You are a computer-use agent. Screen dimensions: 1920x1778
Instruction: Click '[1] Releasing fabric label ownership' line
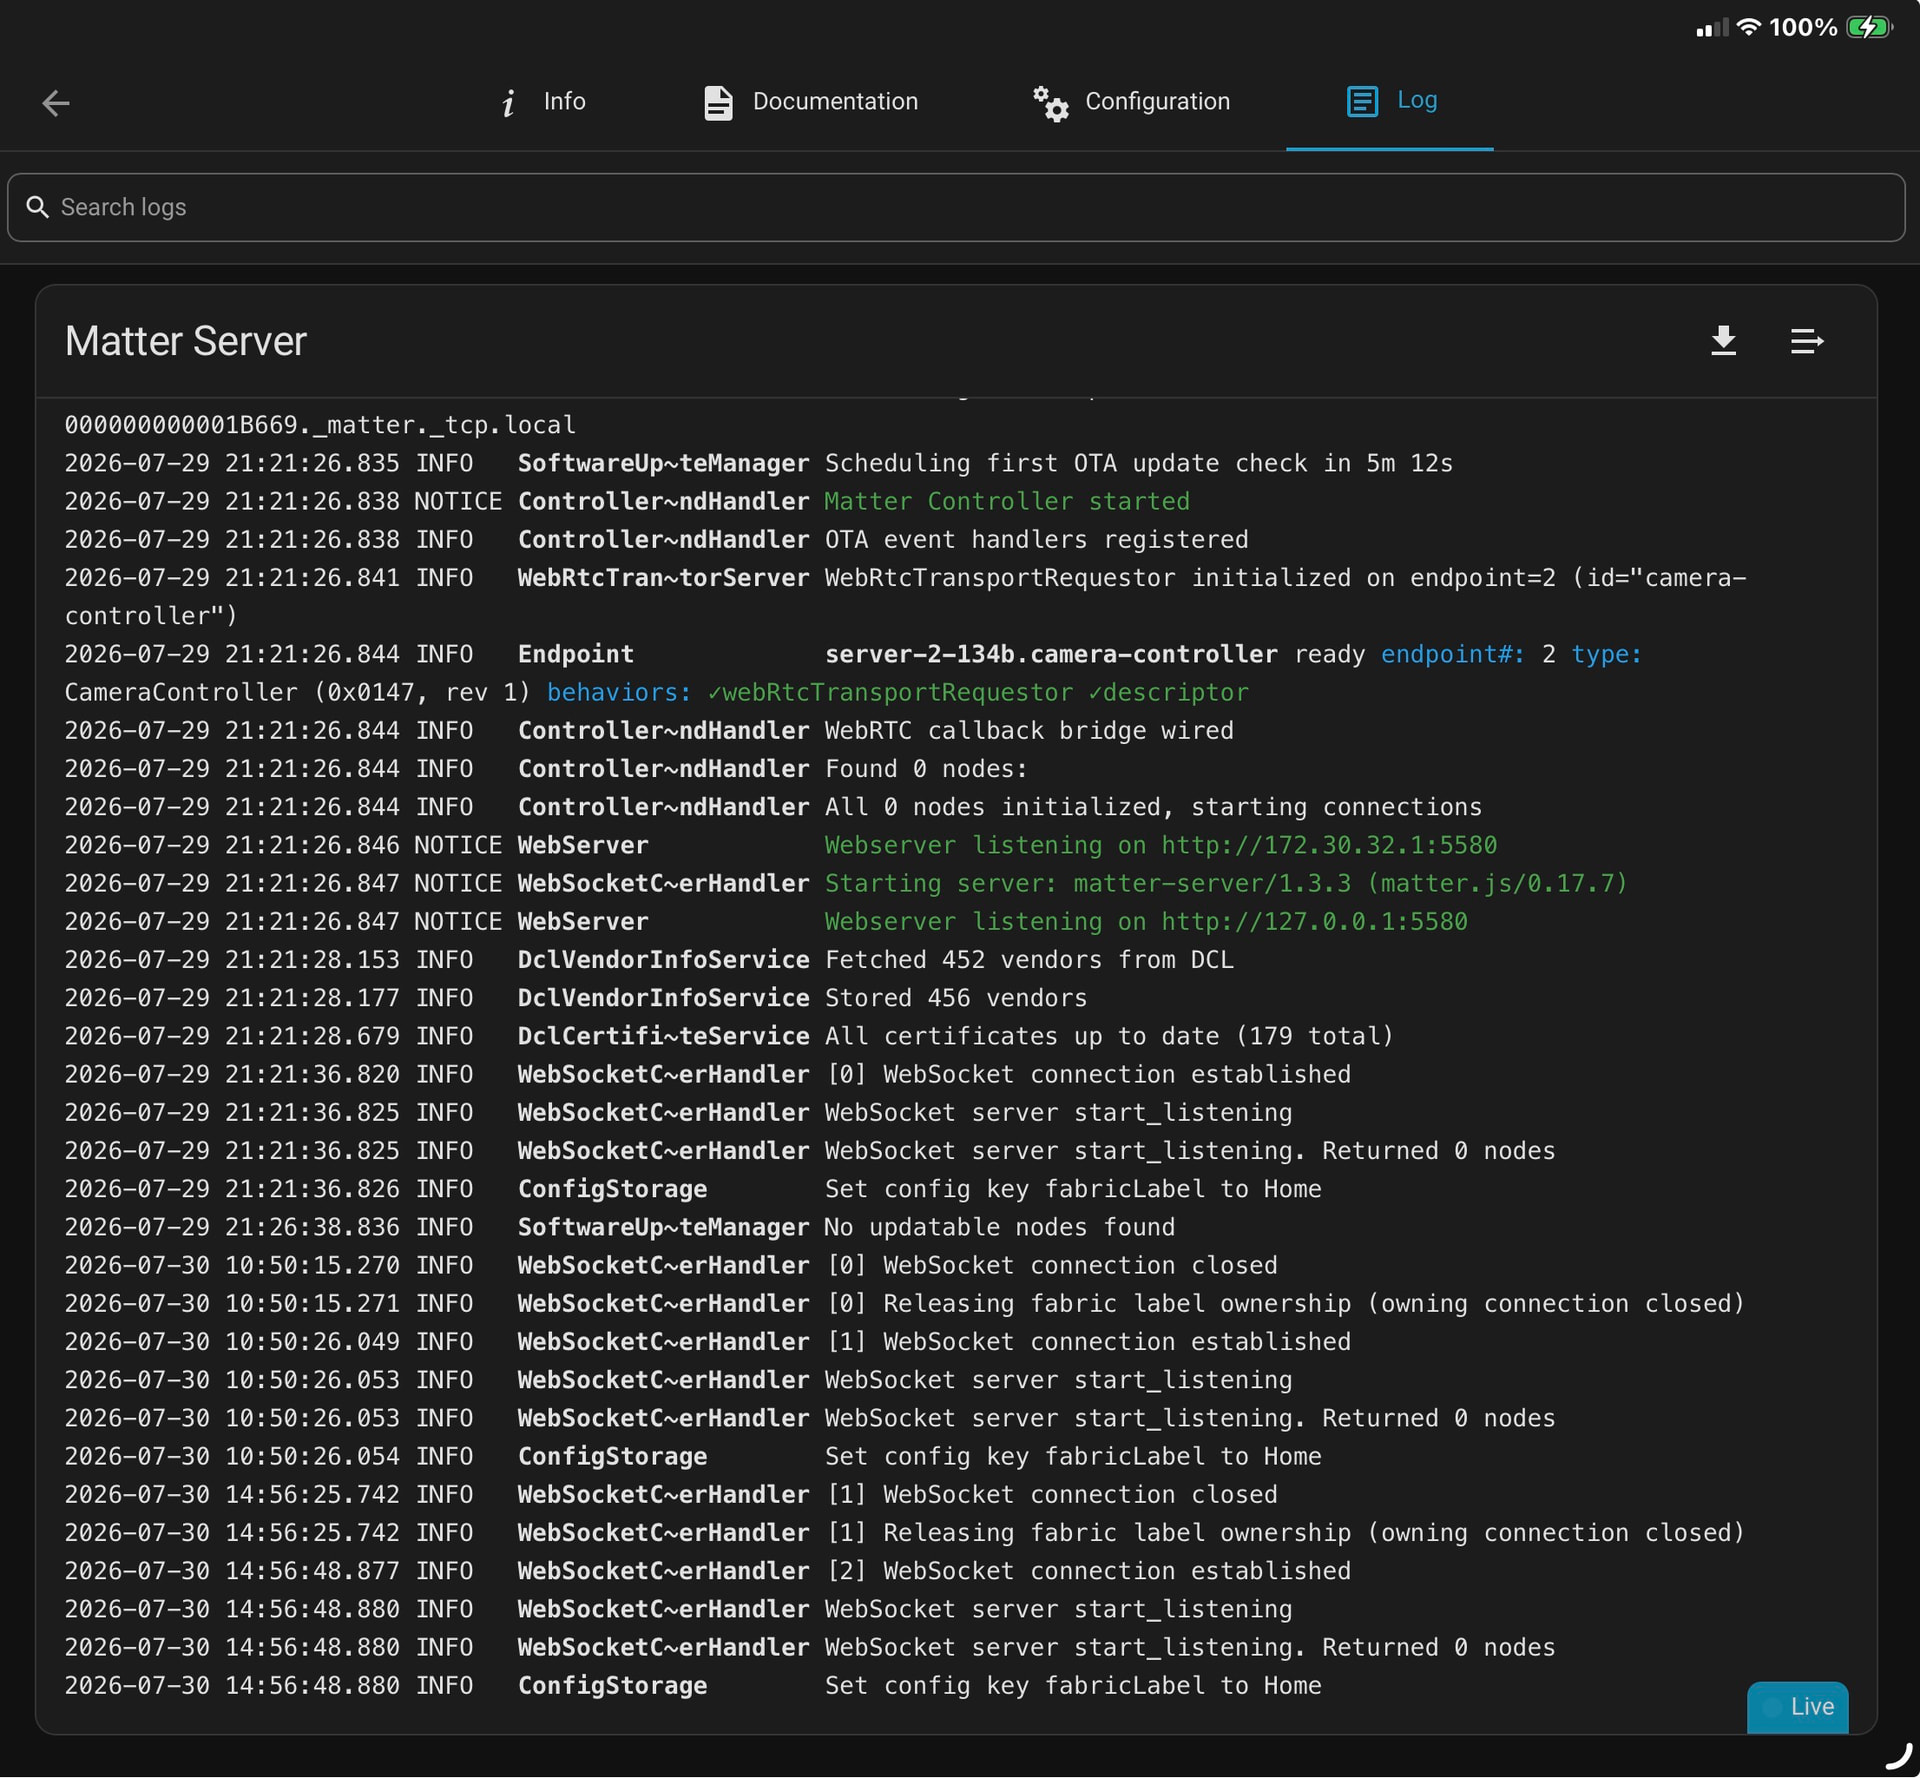click(x=1285, y=1532)
